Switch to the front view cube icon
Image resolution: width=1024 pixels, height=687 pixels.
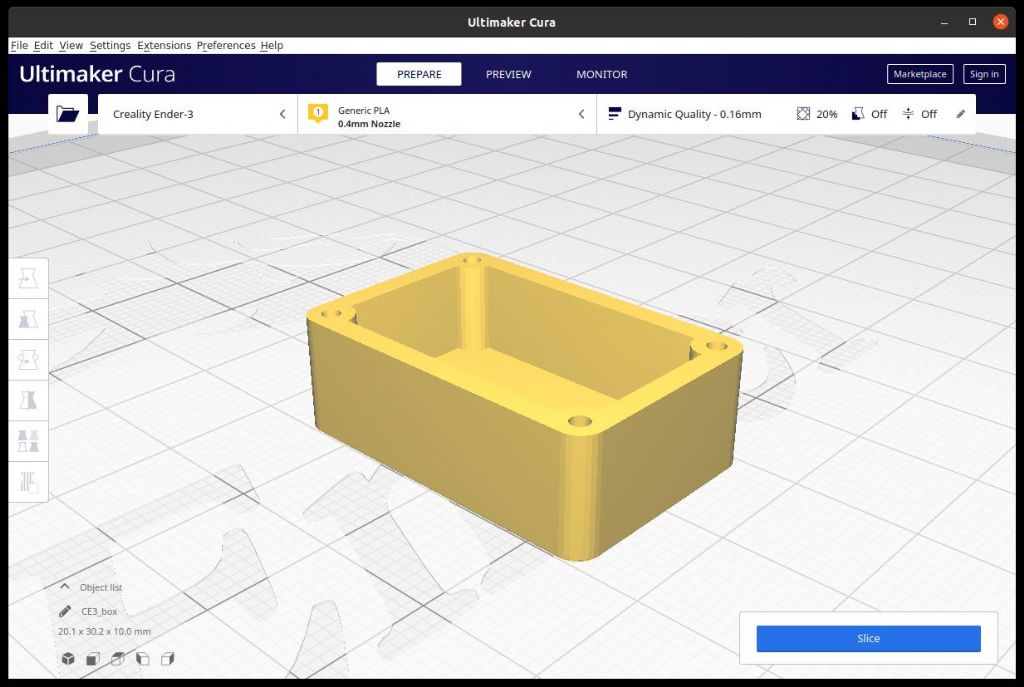tap(93, 658)
